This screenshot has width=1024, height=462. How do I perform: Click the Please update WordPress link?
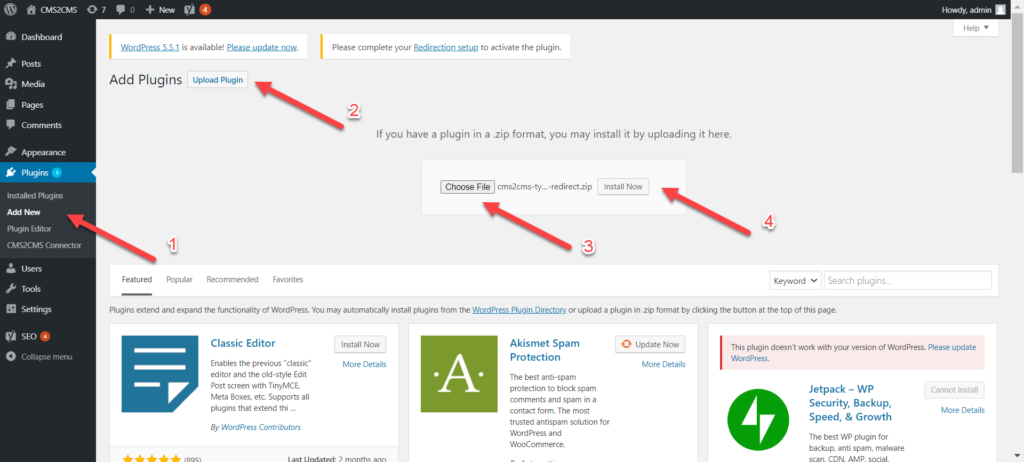pos(854,353)
